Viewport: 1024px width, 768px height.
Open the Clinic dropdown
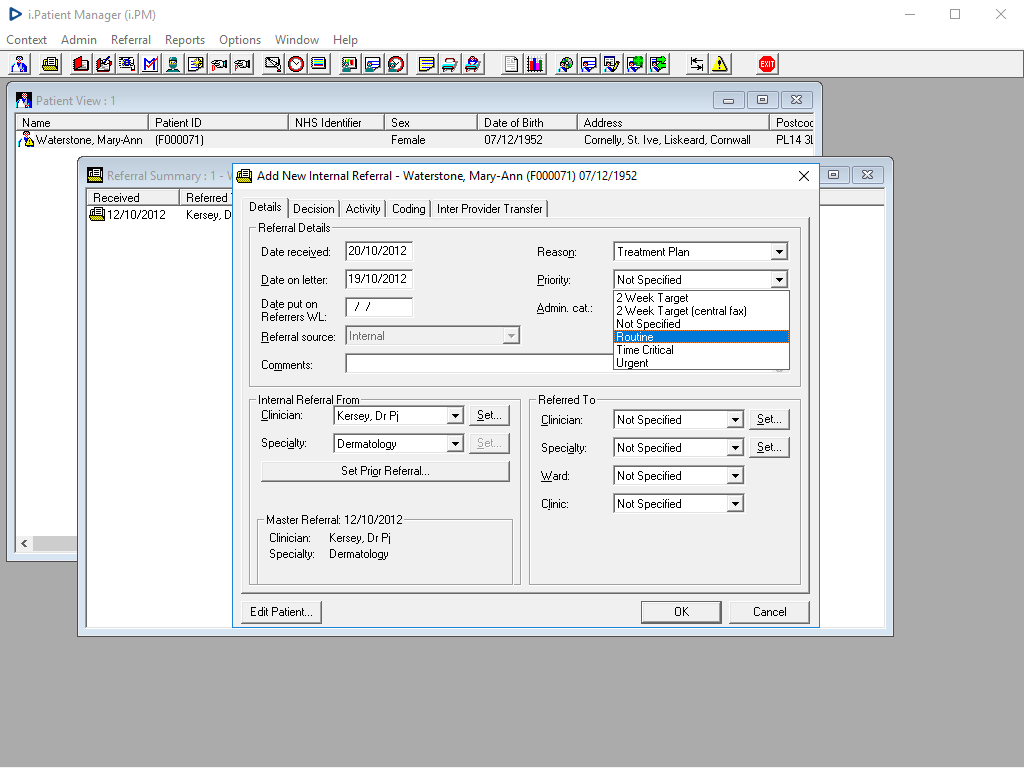735,504
